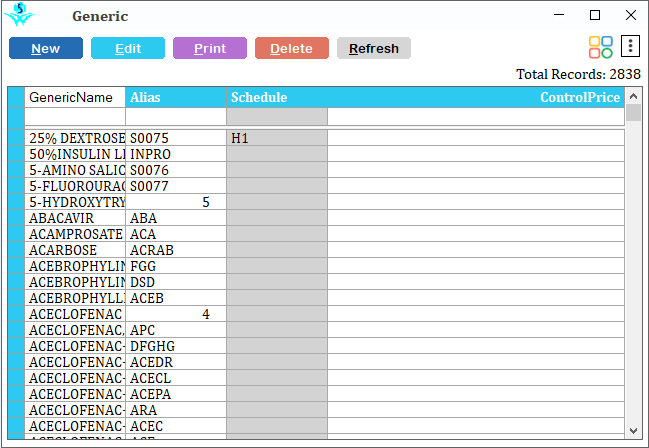
Task: Click the scrollbar down arrow
Action: (633, 431)
